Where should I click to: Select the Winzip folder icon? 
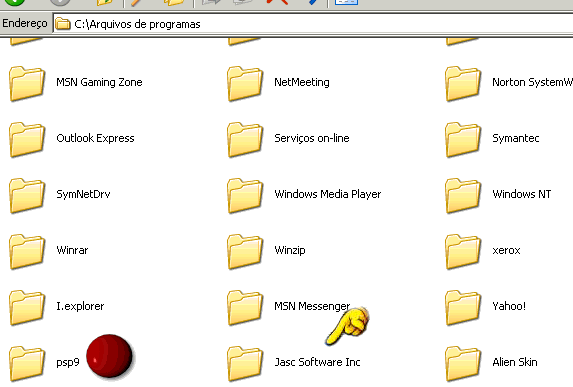pos(245,251)
